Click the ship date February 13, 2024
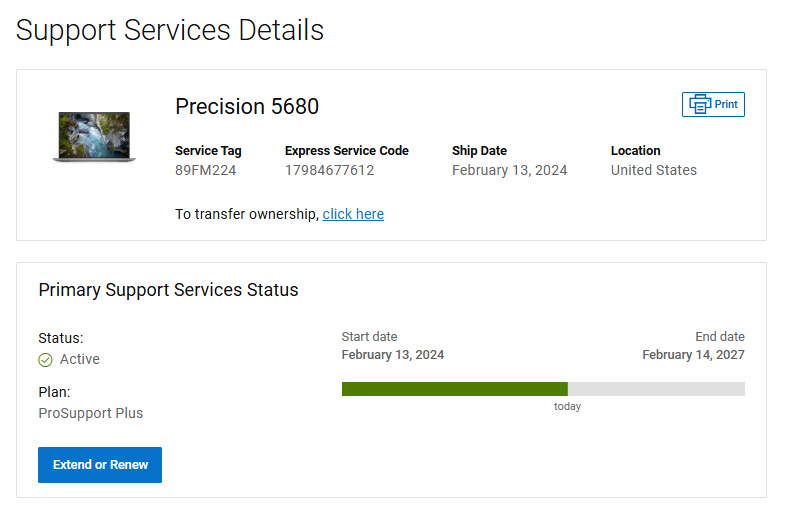 click(x=509, y=170)
